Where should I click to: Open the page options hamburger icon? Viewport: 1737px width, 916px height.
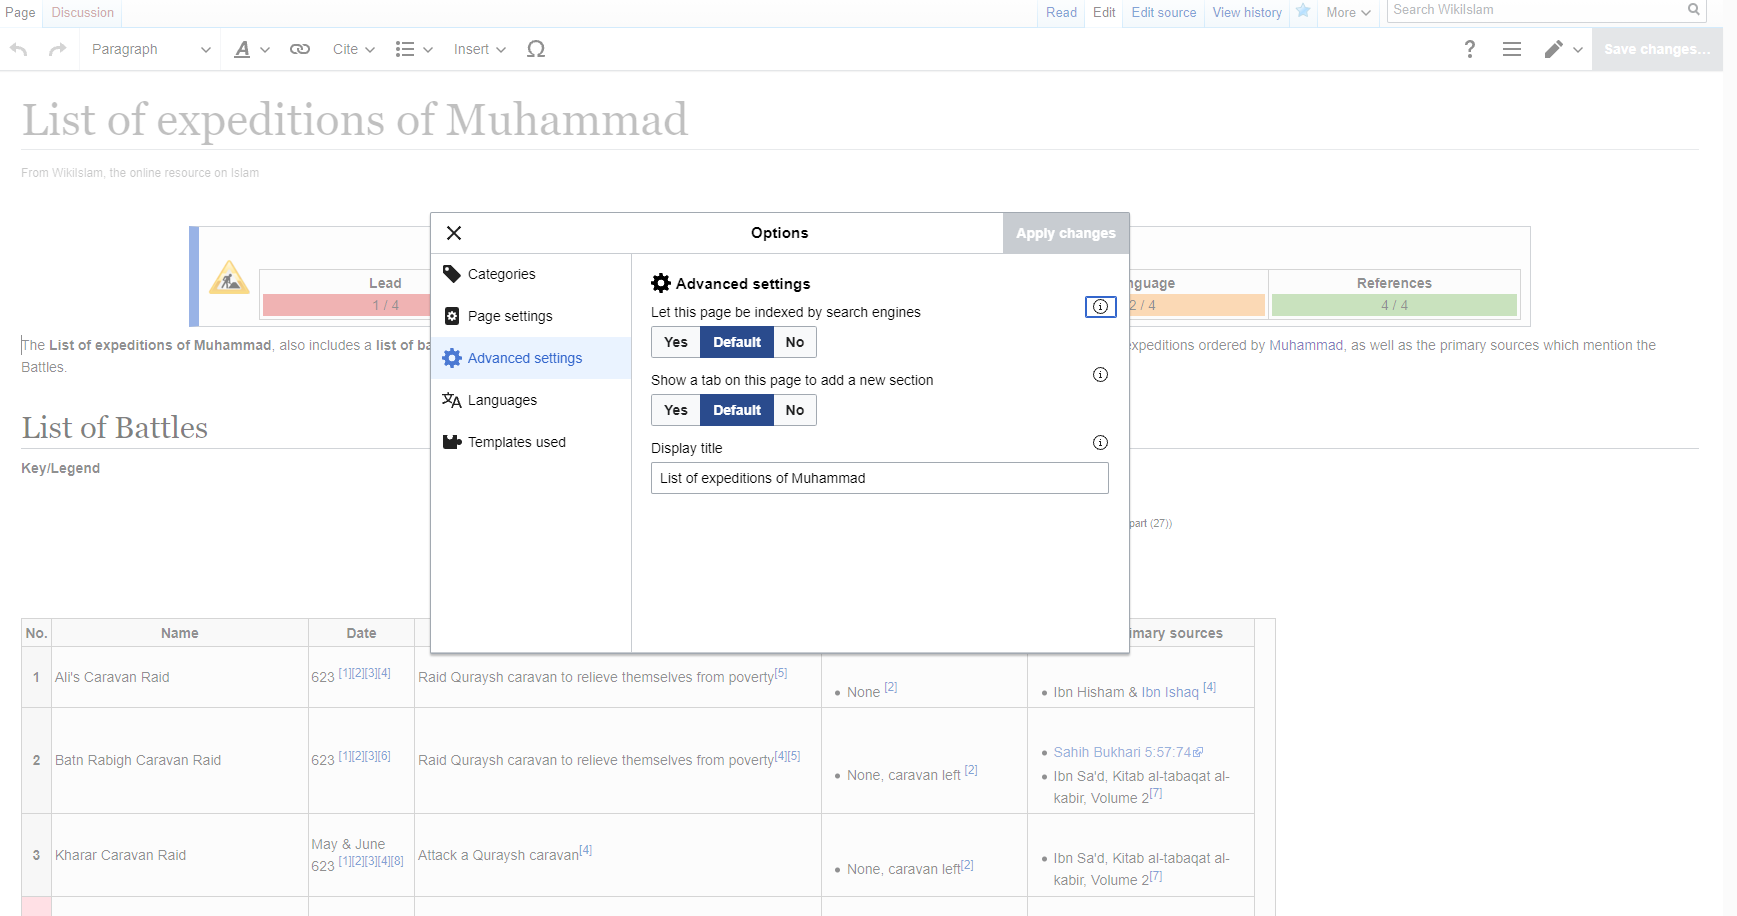coord(1511,49)
